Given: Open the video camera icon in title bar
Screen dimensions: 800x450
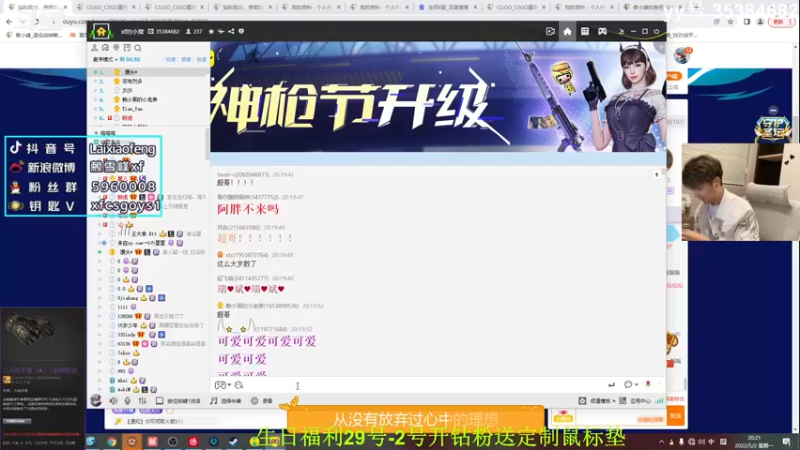Looking at the screenshot, I should (550, 32).
